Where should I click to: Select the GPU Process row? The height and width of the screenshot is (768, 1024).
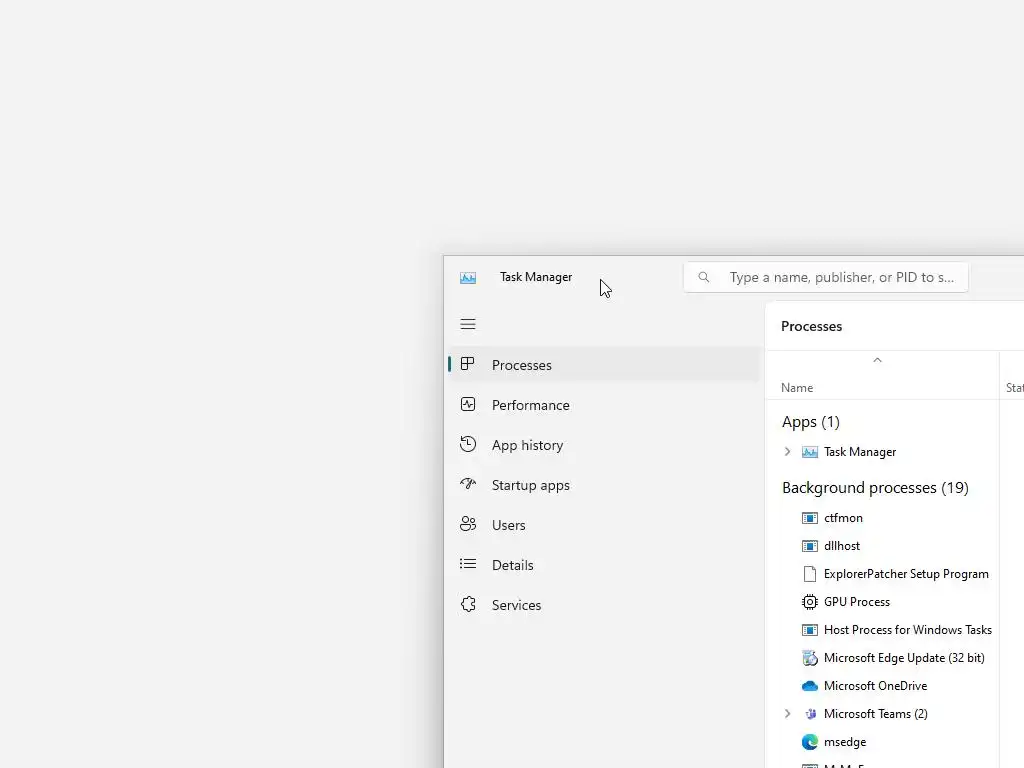point(882,602)
